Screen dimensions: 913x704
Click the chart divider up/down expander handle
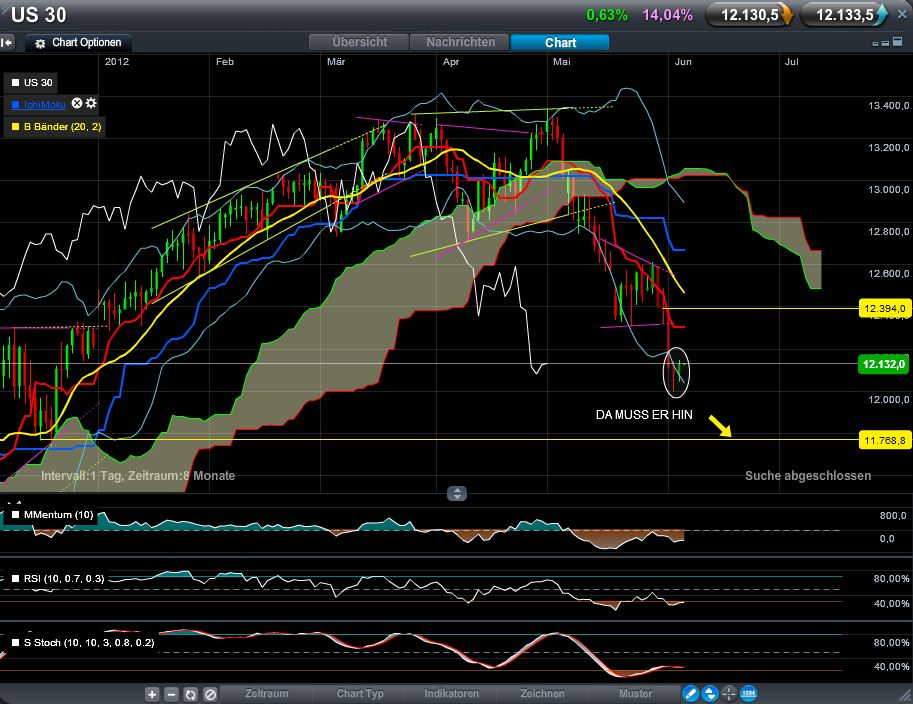coord(457,494)
